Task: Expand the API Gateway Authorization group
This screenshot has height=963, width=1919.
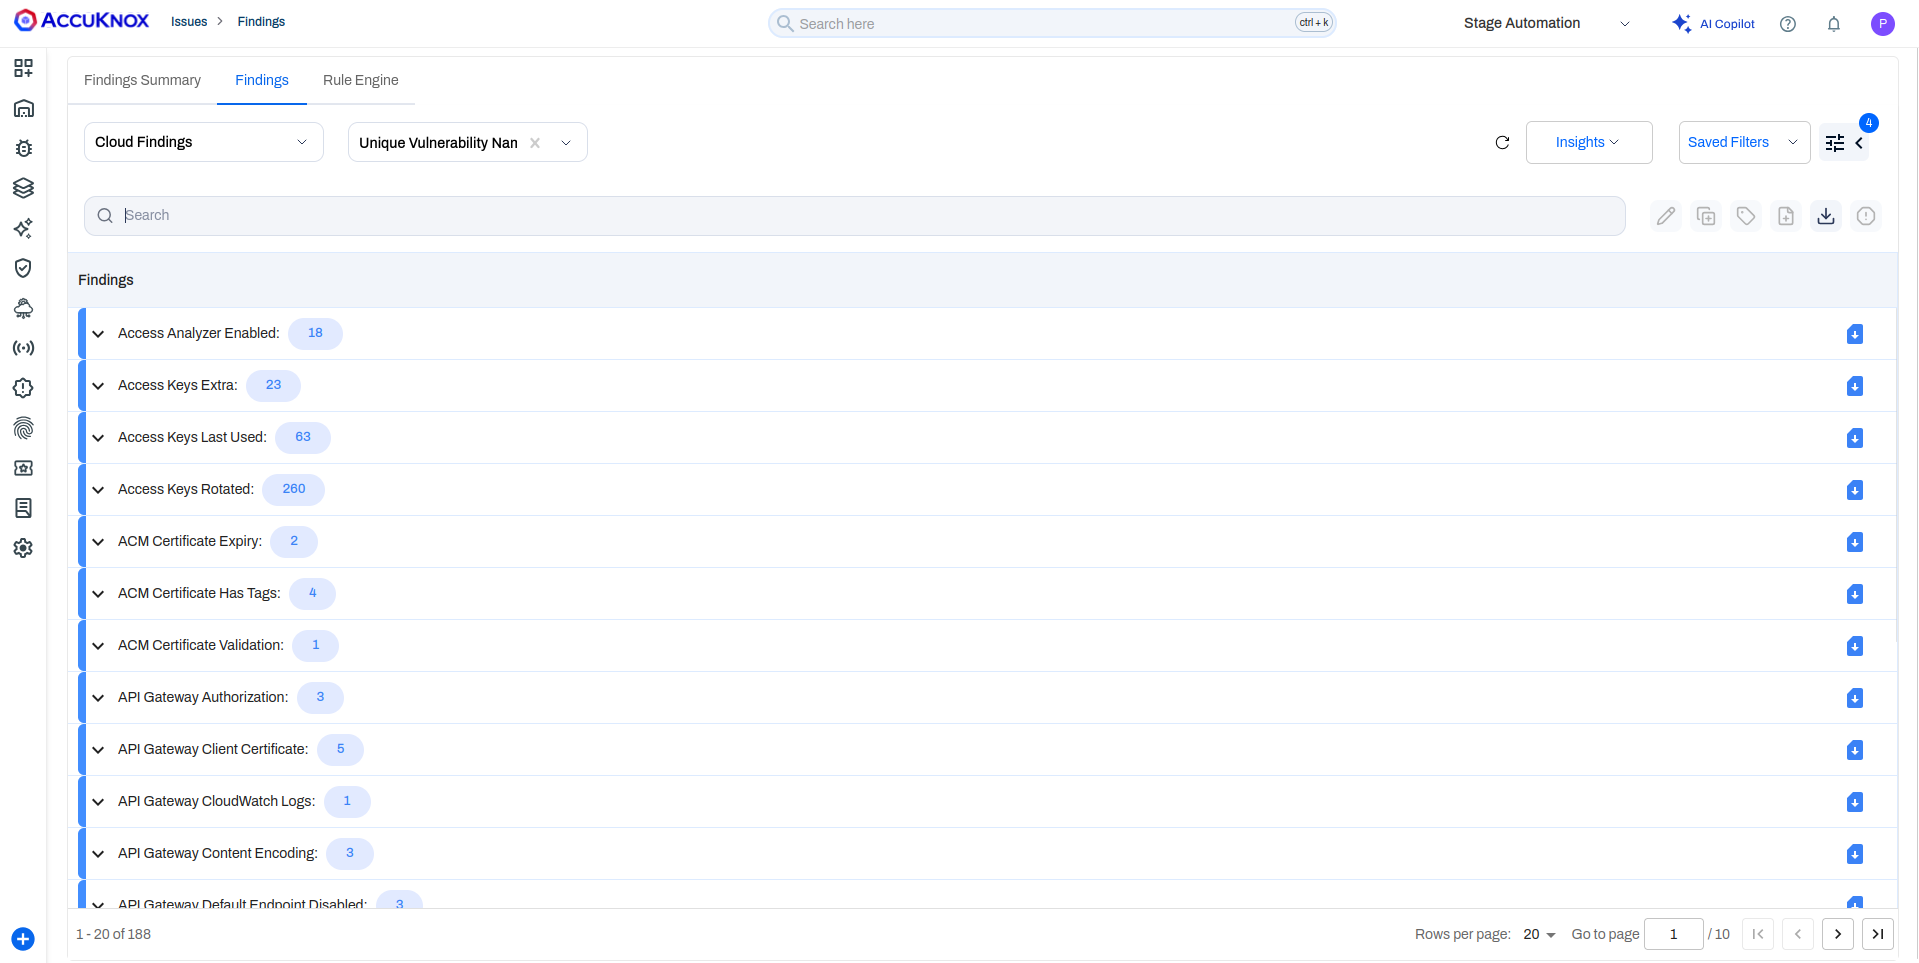Action: tap(98, 698)
